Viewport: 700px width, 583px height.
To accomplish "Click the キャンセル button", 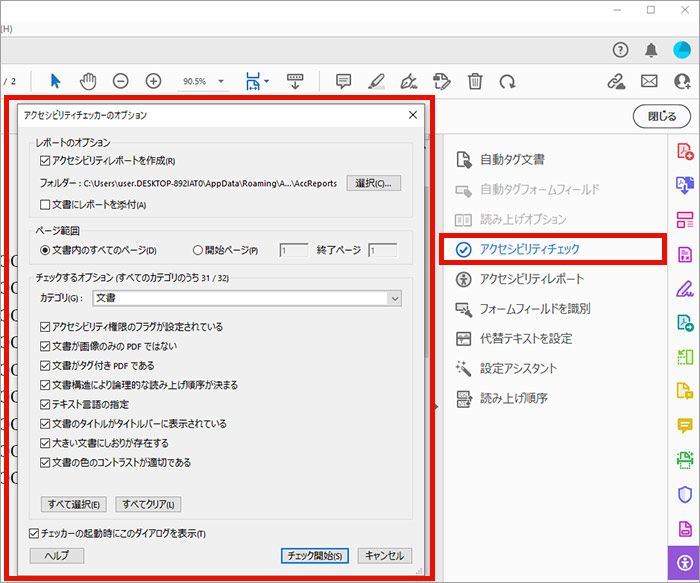I will tap(384, 556).
